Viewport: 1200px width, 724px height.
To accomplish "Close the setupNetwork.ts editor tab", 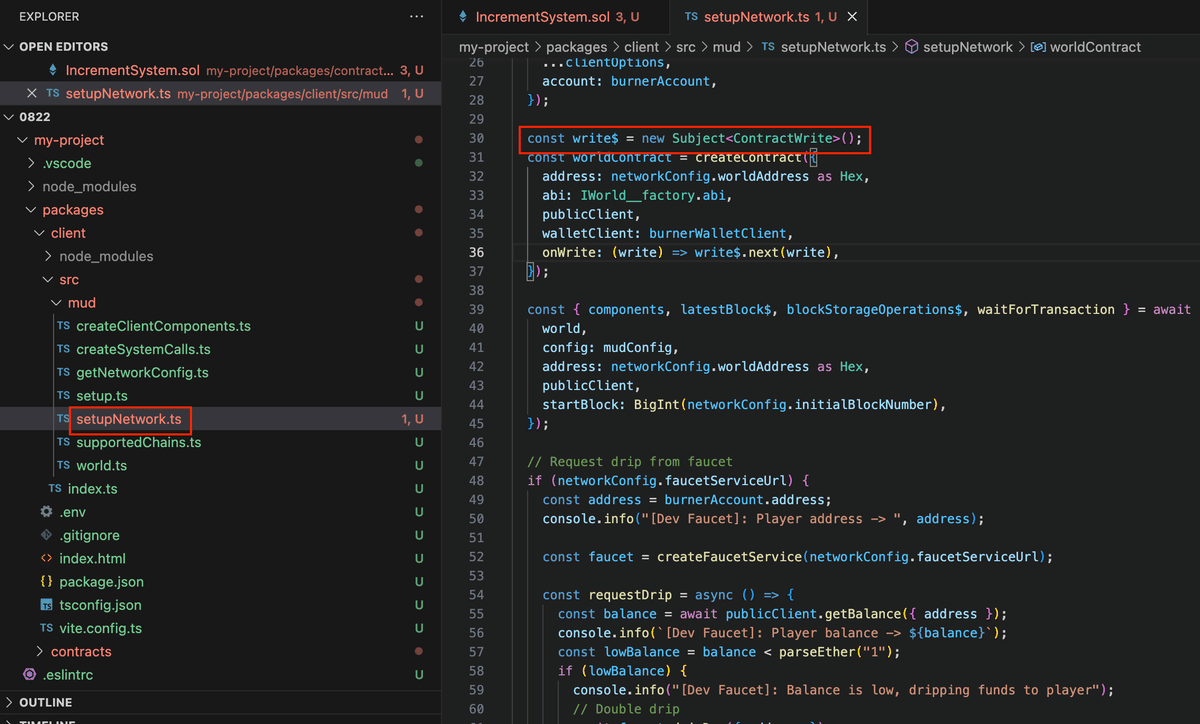I will tap(852, 17).
